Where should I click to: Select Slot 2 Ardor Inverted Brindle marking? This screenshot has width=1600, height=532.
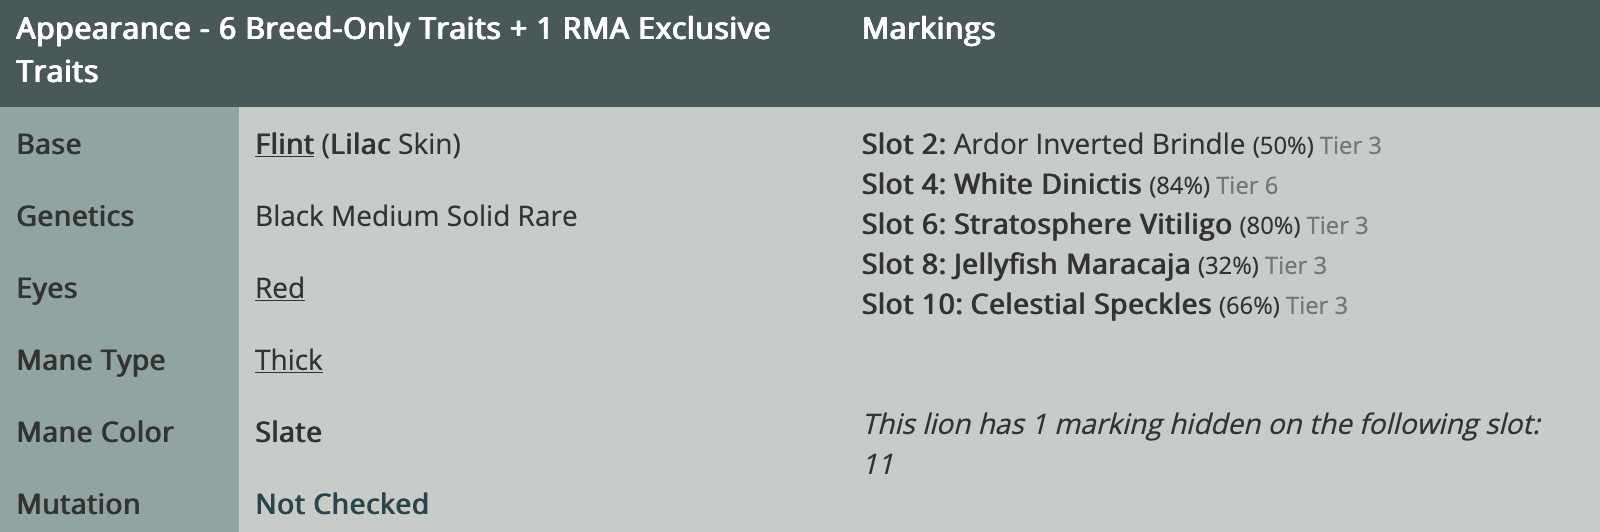pos(1098,144)
